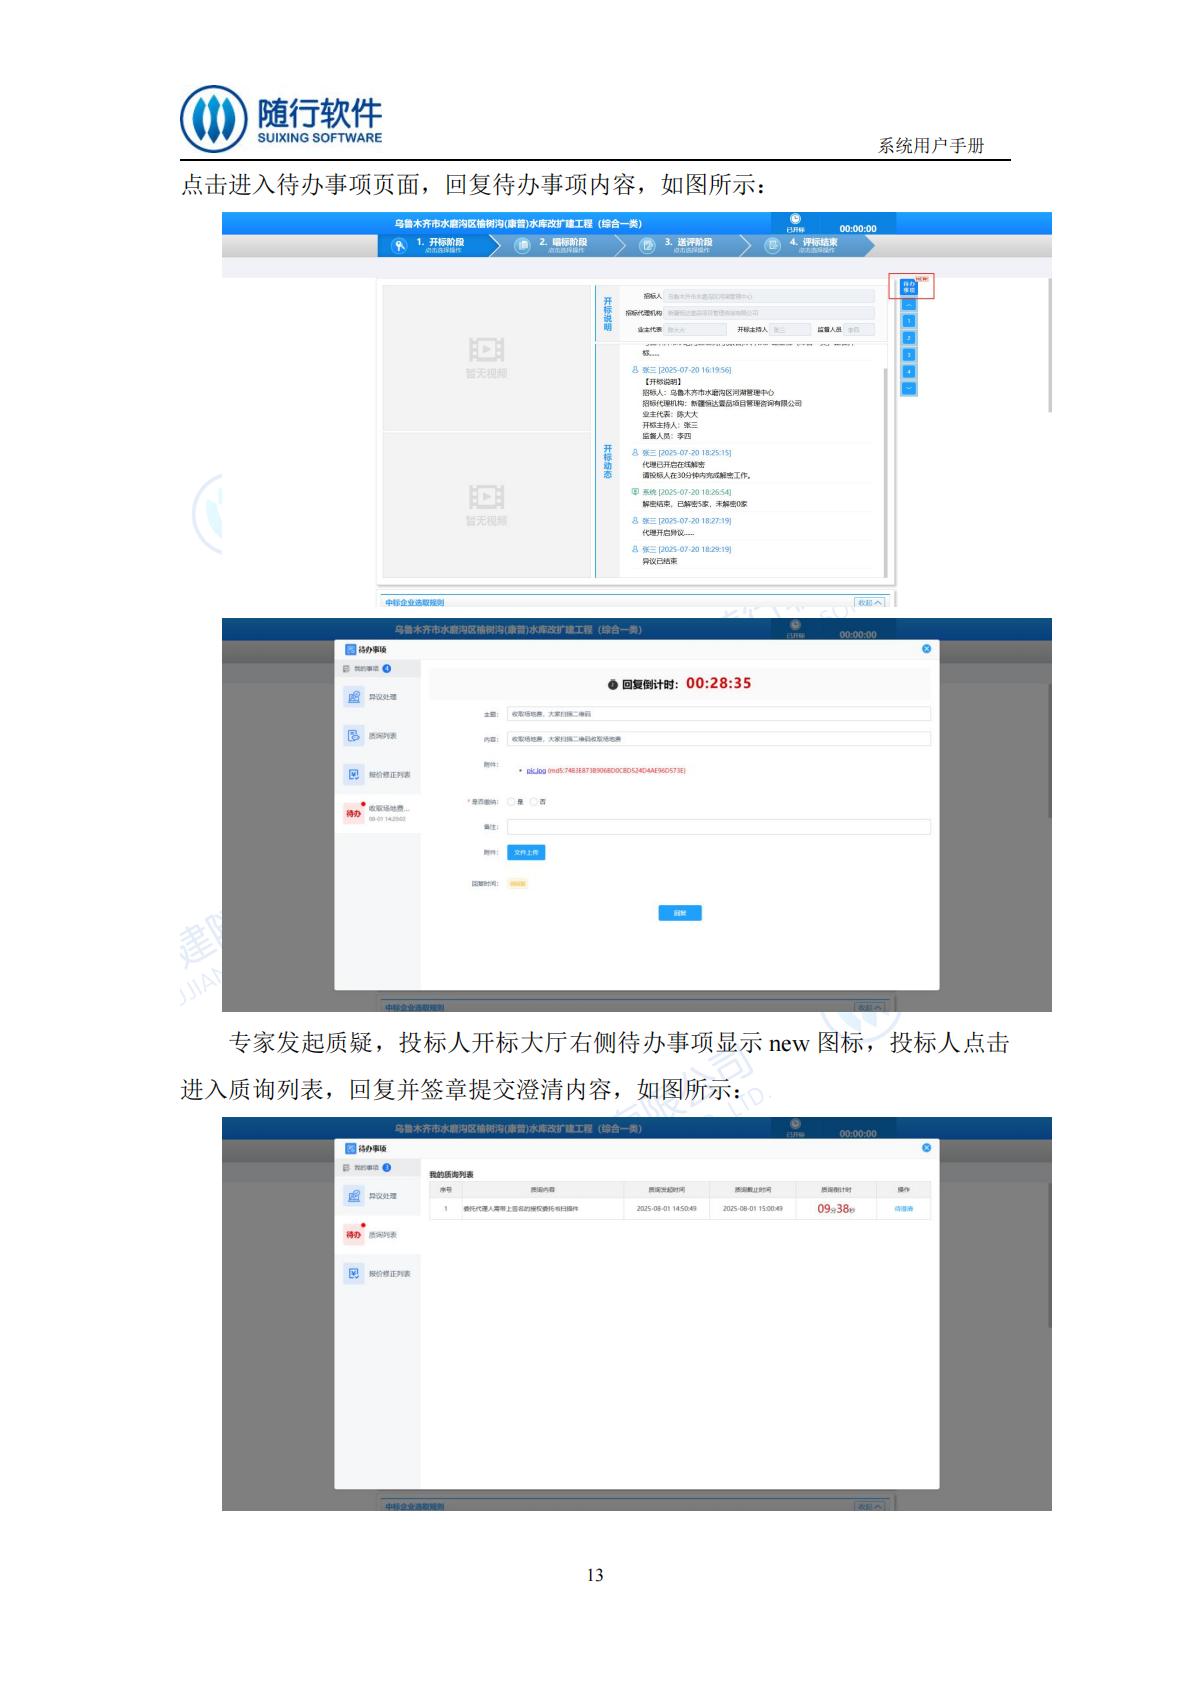The image size is (1191, 1684).
Task: Open 异议处理 in the 回复倒计时 dialog sidebar
Action: click(x=378, y=697)
